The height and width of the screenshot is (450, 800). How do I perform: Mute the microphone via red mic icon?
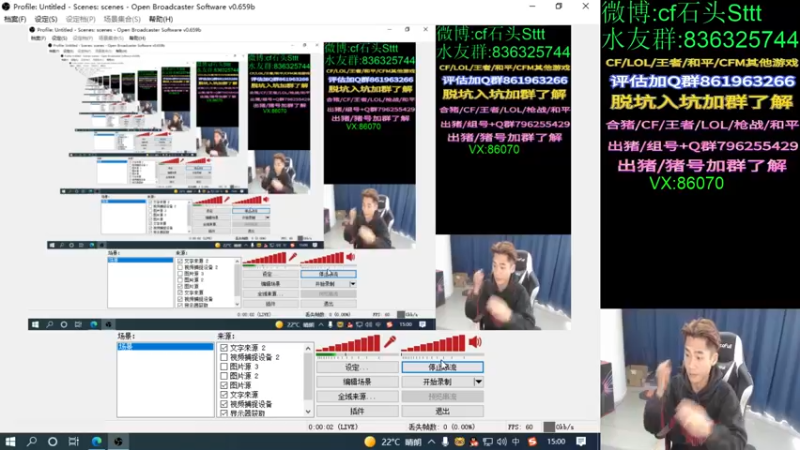coord(390,341)
